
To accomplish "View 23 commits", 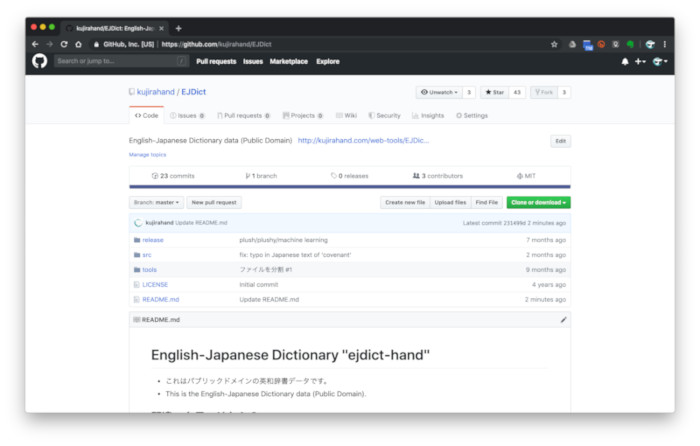I will (173, 176).
